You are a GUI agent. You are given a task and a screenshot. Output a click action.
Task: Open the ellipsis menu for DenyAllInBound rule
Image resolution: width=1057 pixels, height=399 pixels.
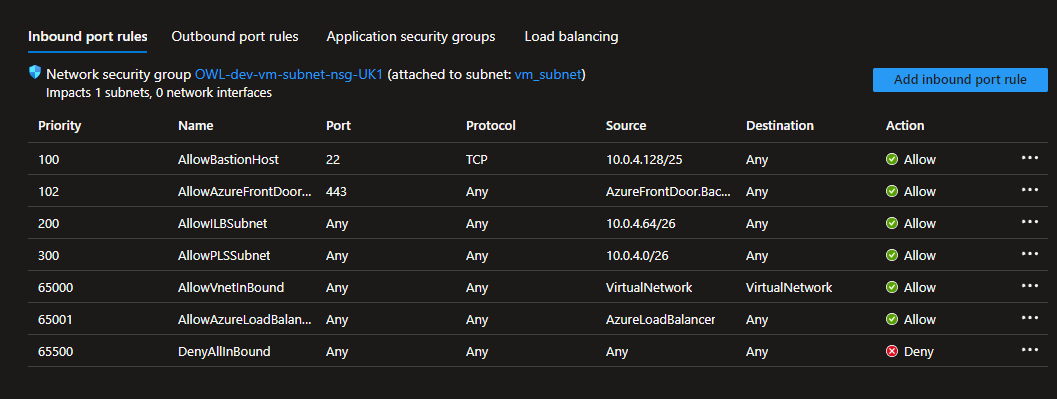(x=1029, y=350)
